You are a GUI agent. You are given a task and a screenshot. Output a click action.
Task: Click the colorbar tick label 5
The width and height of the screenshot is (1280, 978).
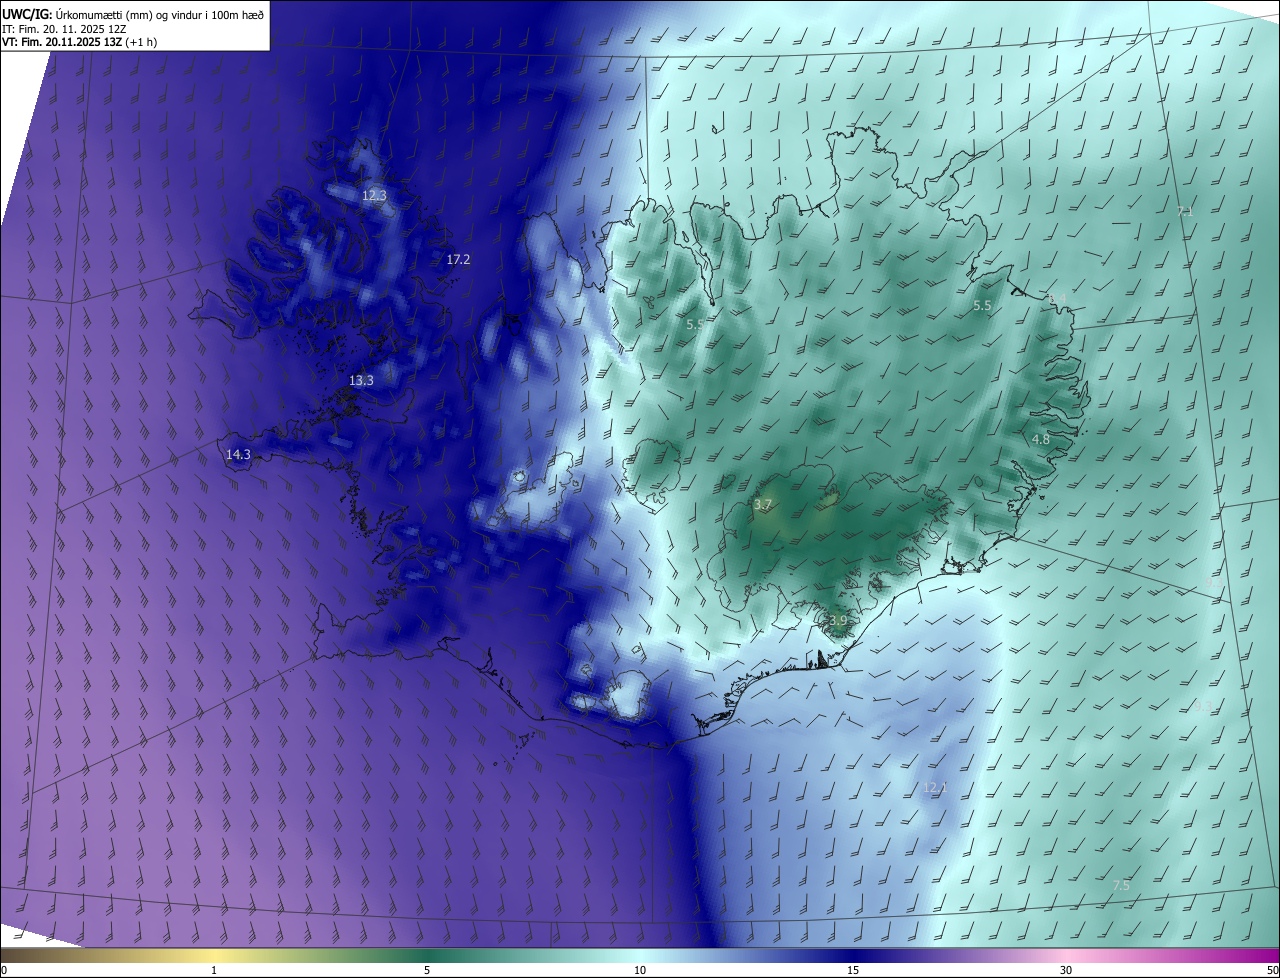[x=427, y=970]
